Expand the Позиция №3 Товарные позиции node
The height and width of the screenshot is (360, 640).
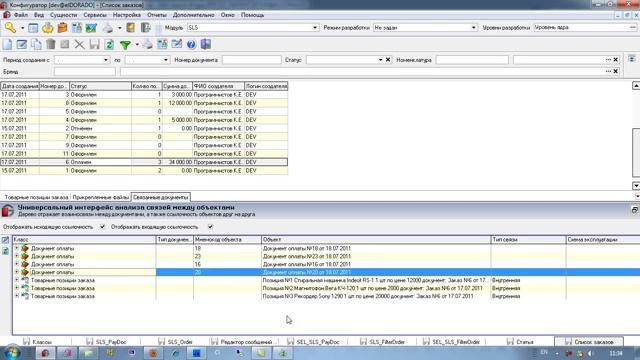coord(17,296)
